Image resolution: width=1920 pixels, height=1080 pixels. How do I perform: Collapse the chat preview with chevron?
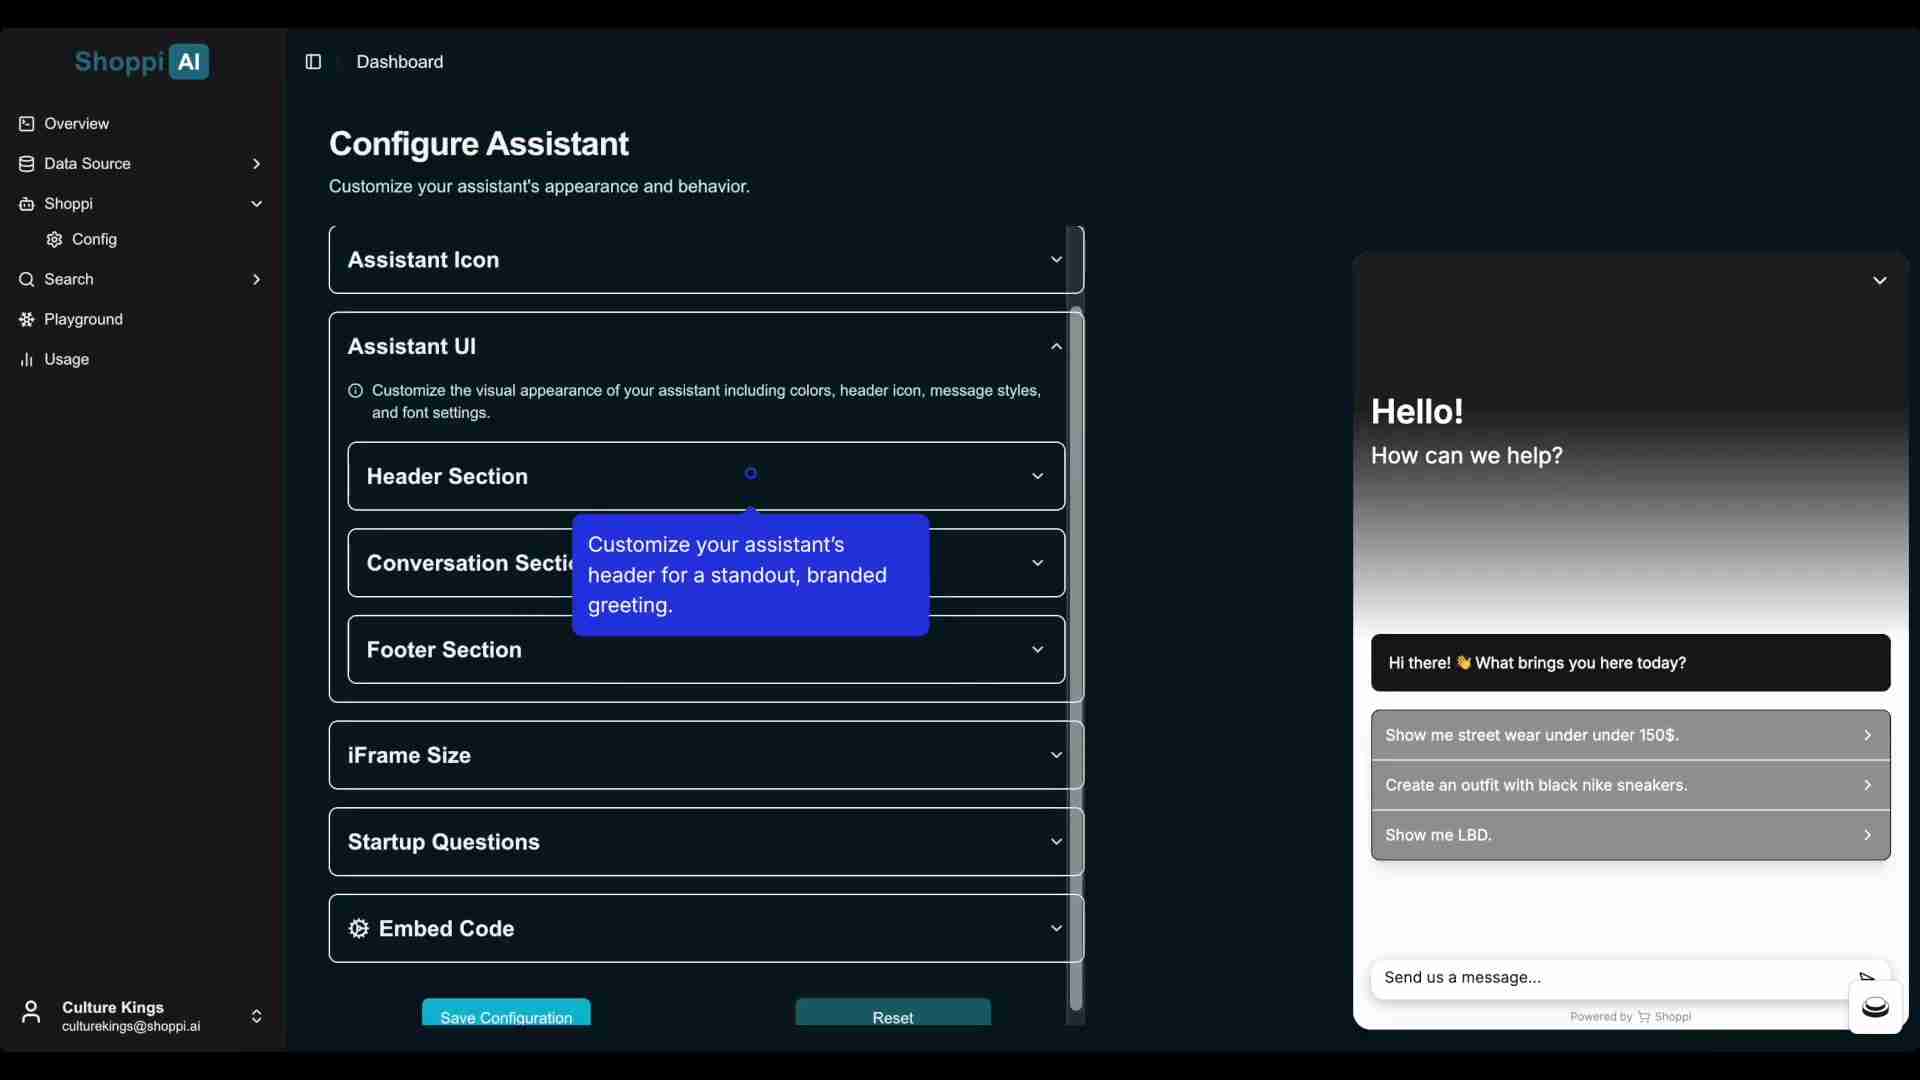tap(1880, 281)
